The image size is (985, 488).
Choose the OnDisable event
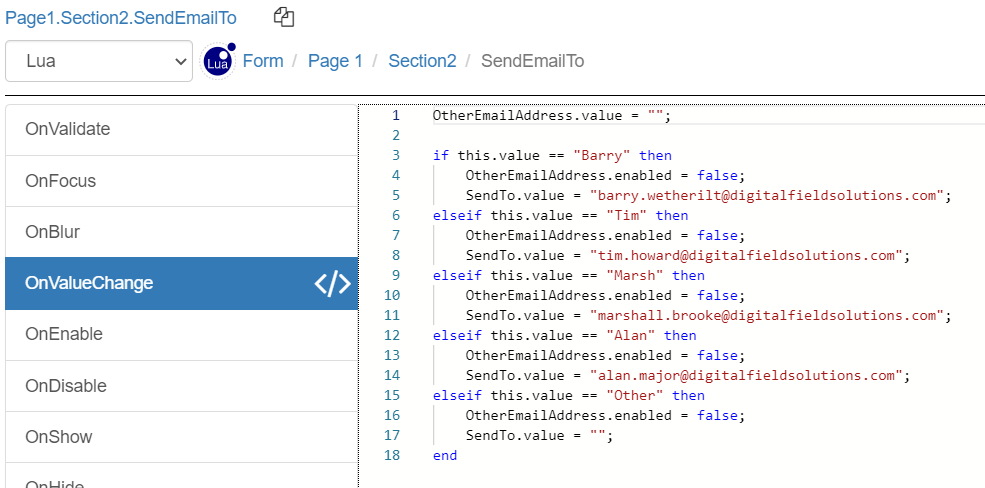66,386
